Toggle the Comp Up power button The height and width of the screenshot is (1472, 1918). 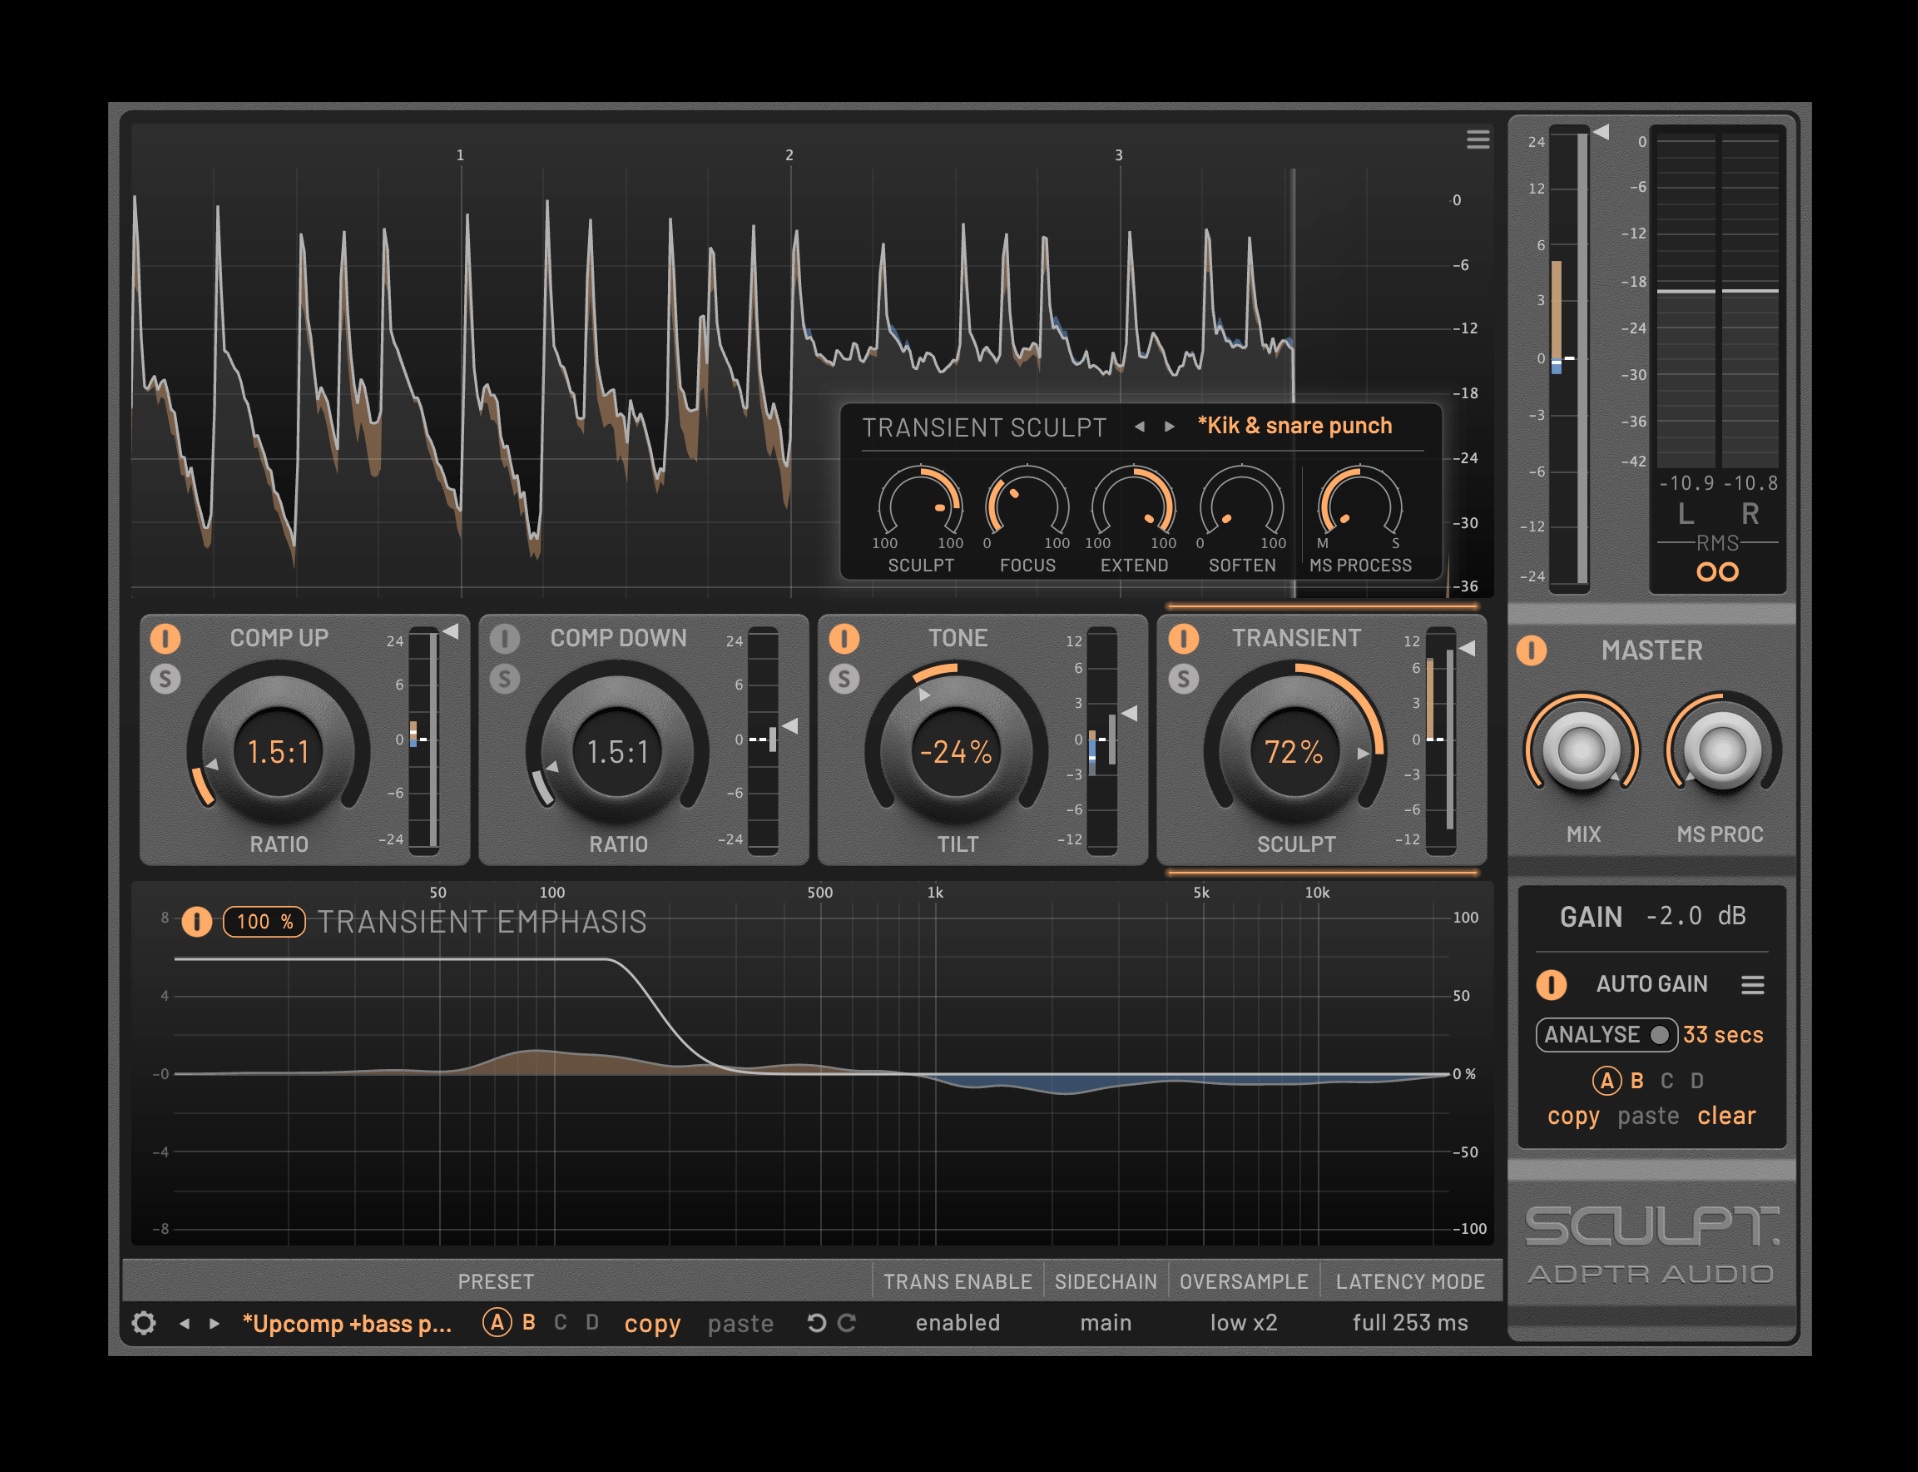[165, 638]
